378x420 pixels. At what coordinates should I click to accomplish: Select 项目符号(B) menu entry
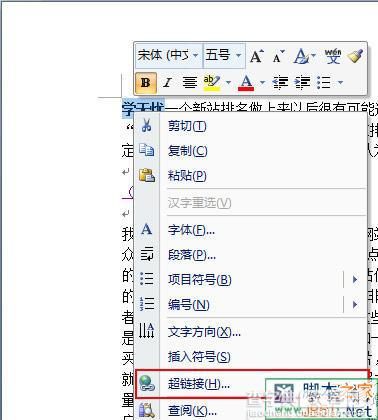coord(250,279)
